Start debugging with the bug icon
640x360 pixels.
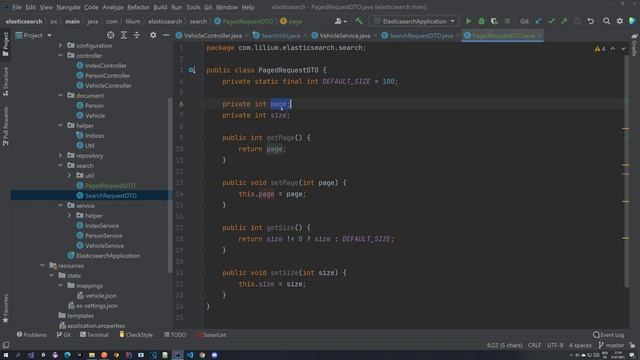(x=481, y=21)
